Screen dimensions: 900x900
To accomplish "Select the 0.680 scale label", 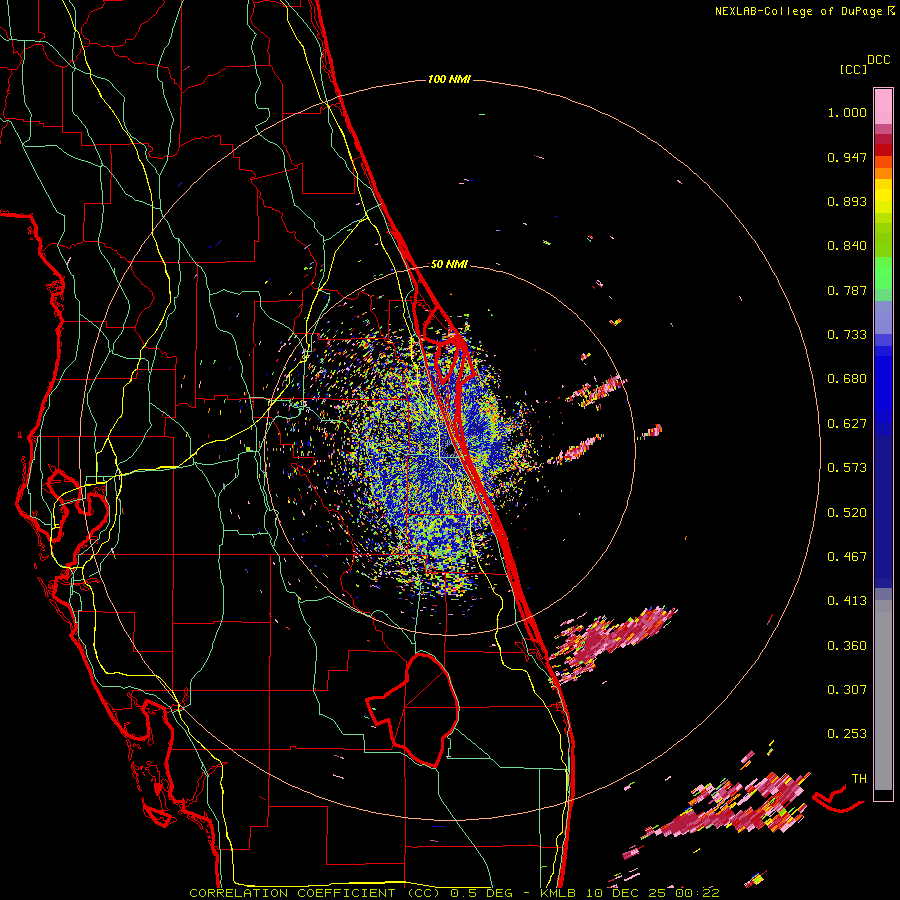I will tap(847, 379).
